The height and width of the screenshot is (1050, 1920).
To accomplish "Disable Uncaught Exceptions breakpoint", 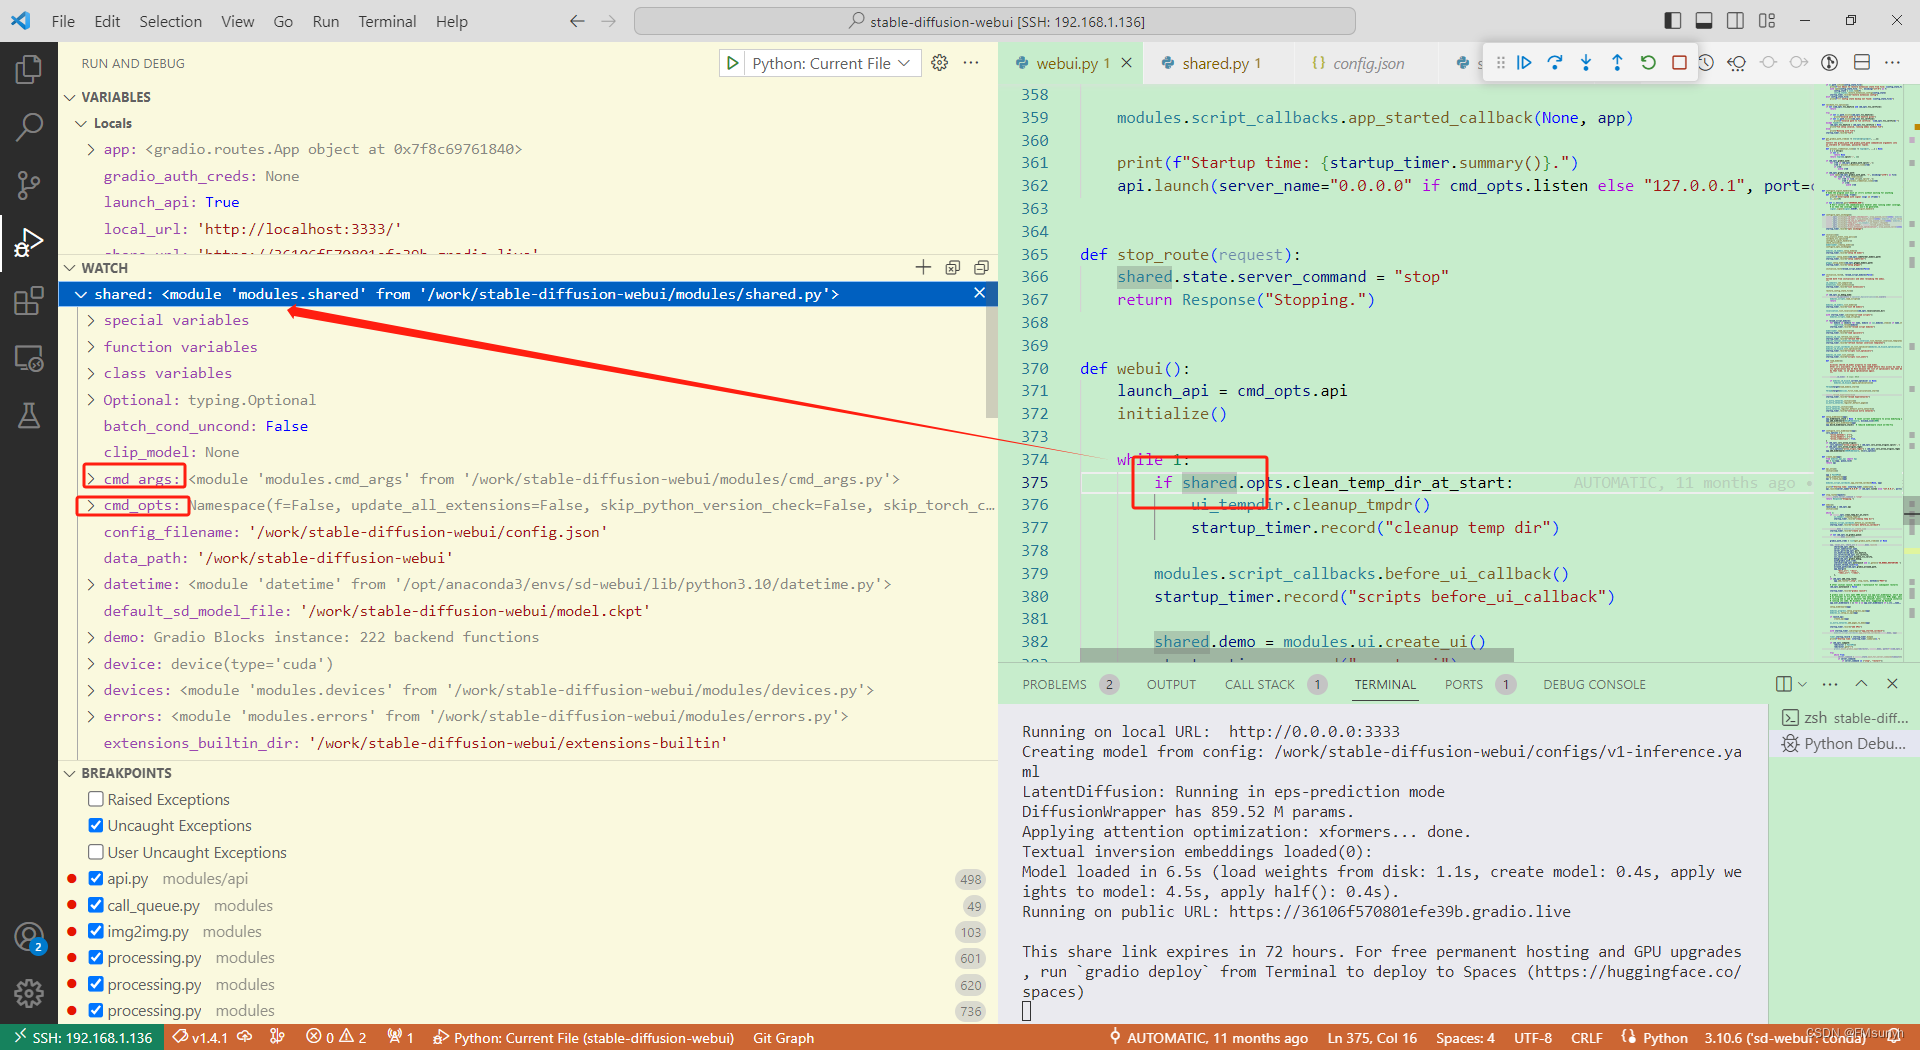I will coord(96,825).
